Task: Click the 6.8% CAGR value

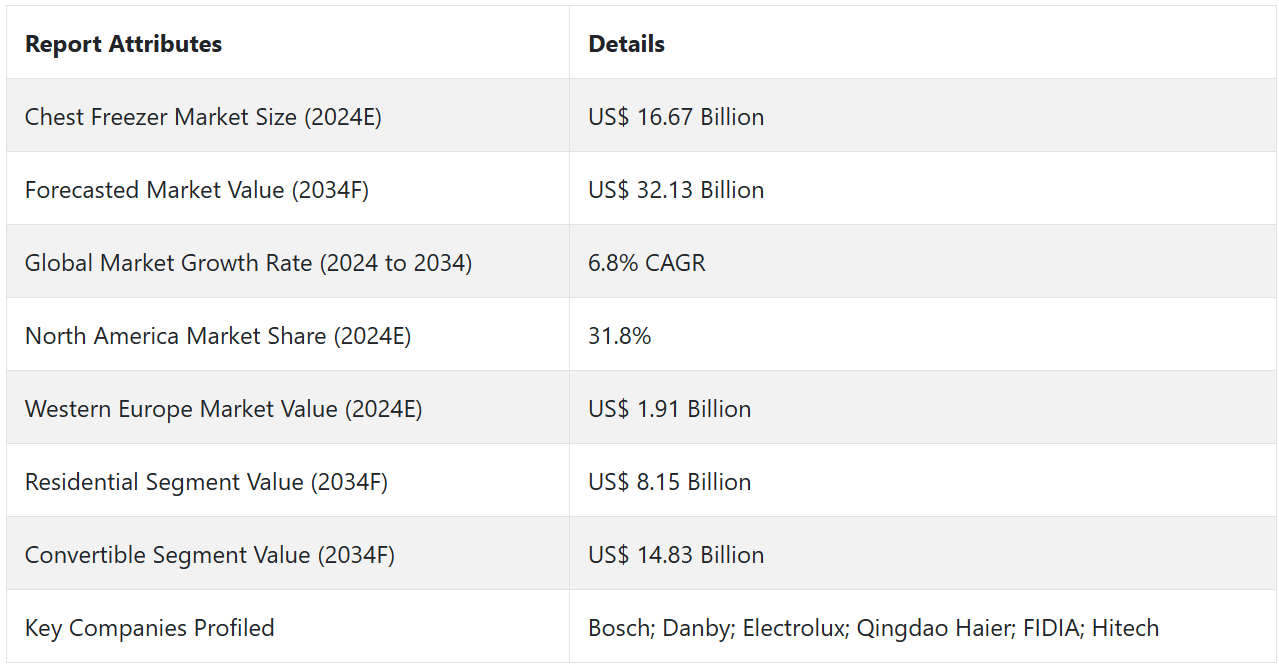Action: point(647,263)
